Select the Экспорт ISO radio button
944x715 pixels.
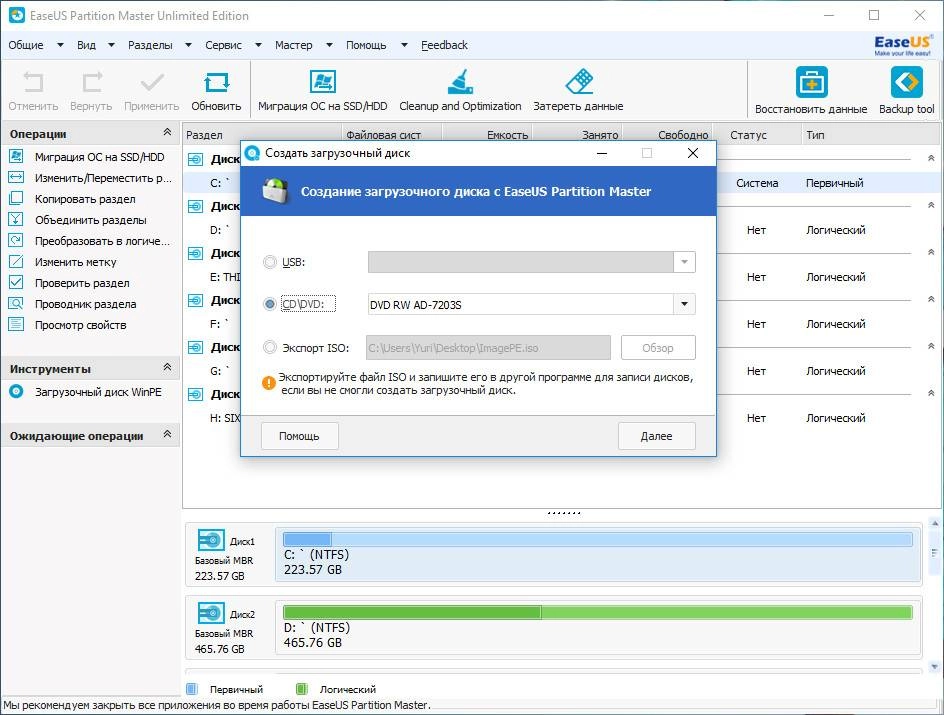click(270, 347)
